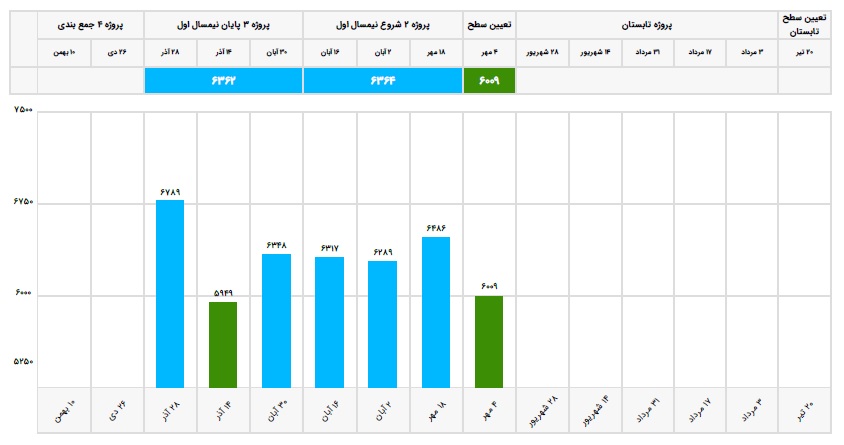
Task: Click the tallest blue bar valued 6789
Action: 170,293
